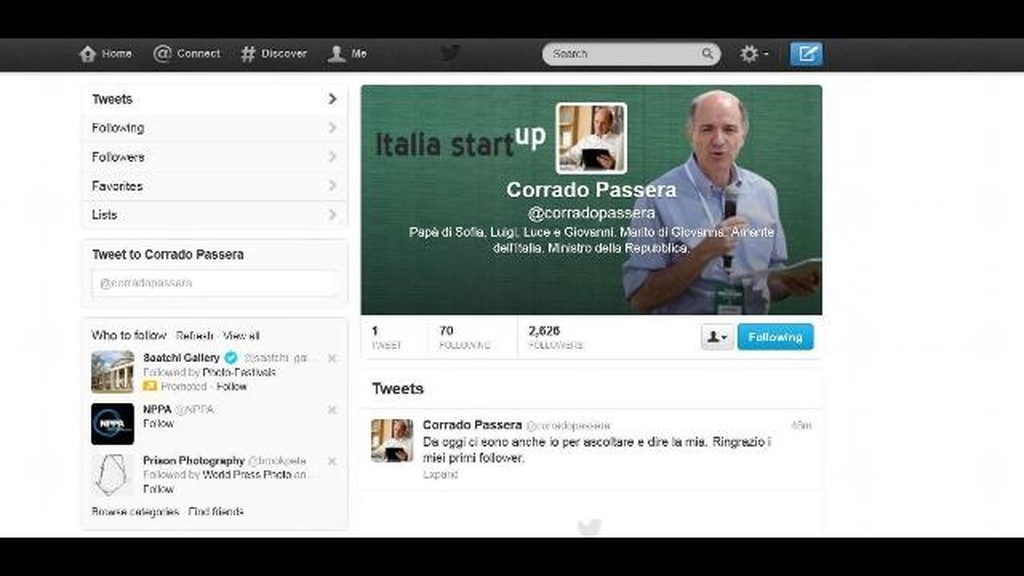The height and width of the screenshot is (576, 1024).
Task: Click the profile picture in header banner
Action: 591,138
